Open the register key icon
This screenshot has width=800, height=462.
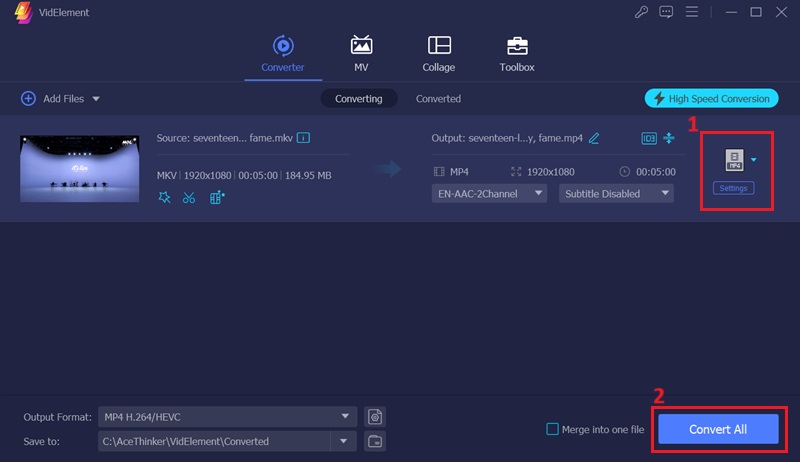(x=641, y=12)
